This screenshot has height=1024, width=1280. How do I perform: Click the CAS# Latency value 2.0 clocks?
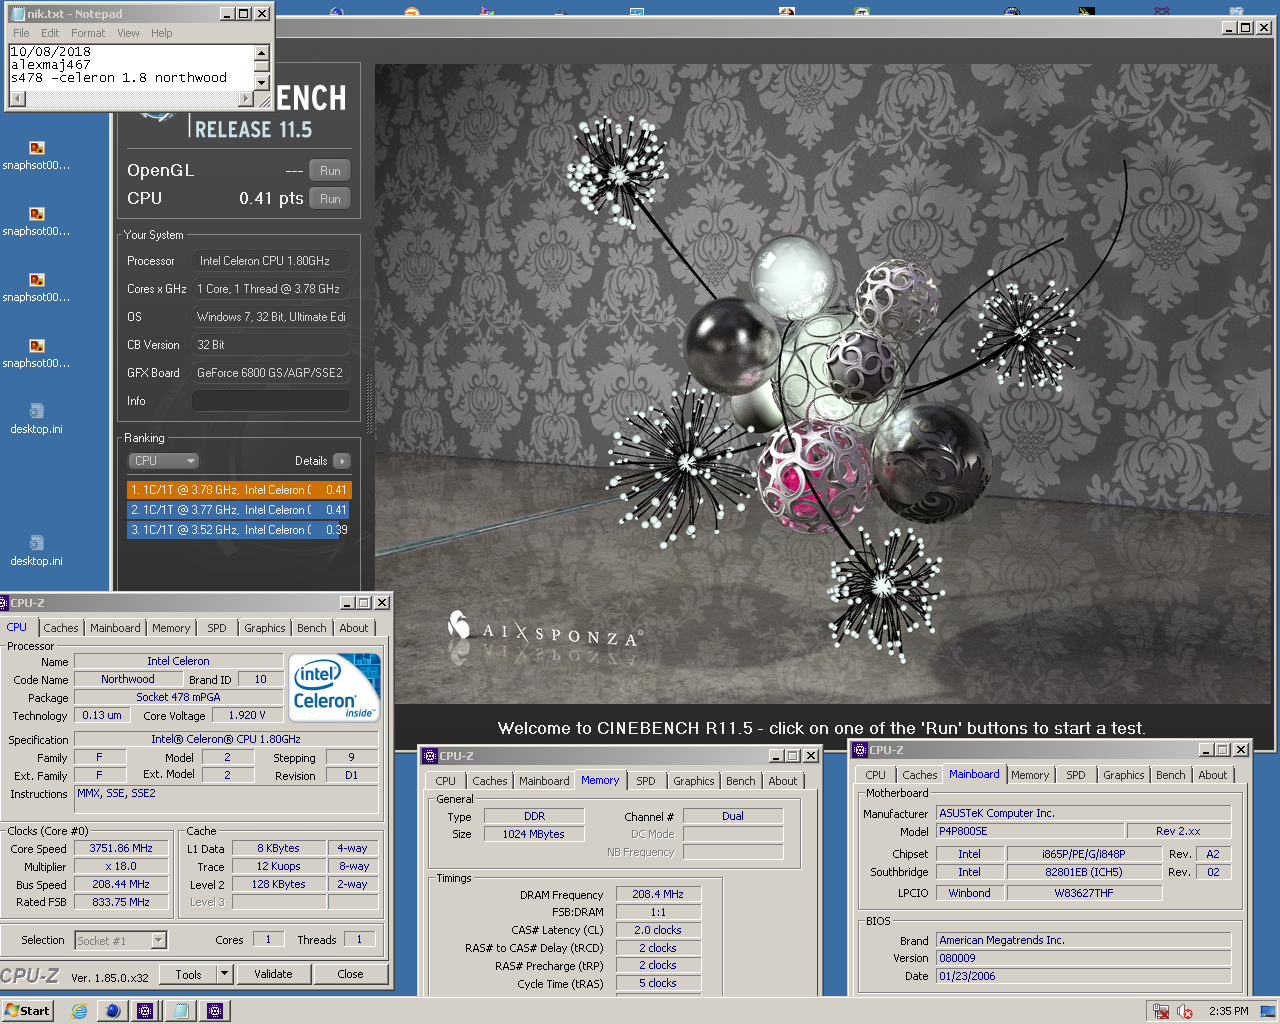[x=658, y=930]
